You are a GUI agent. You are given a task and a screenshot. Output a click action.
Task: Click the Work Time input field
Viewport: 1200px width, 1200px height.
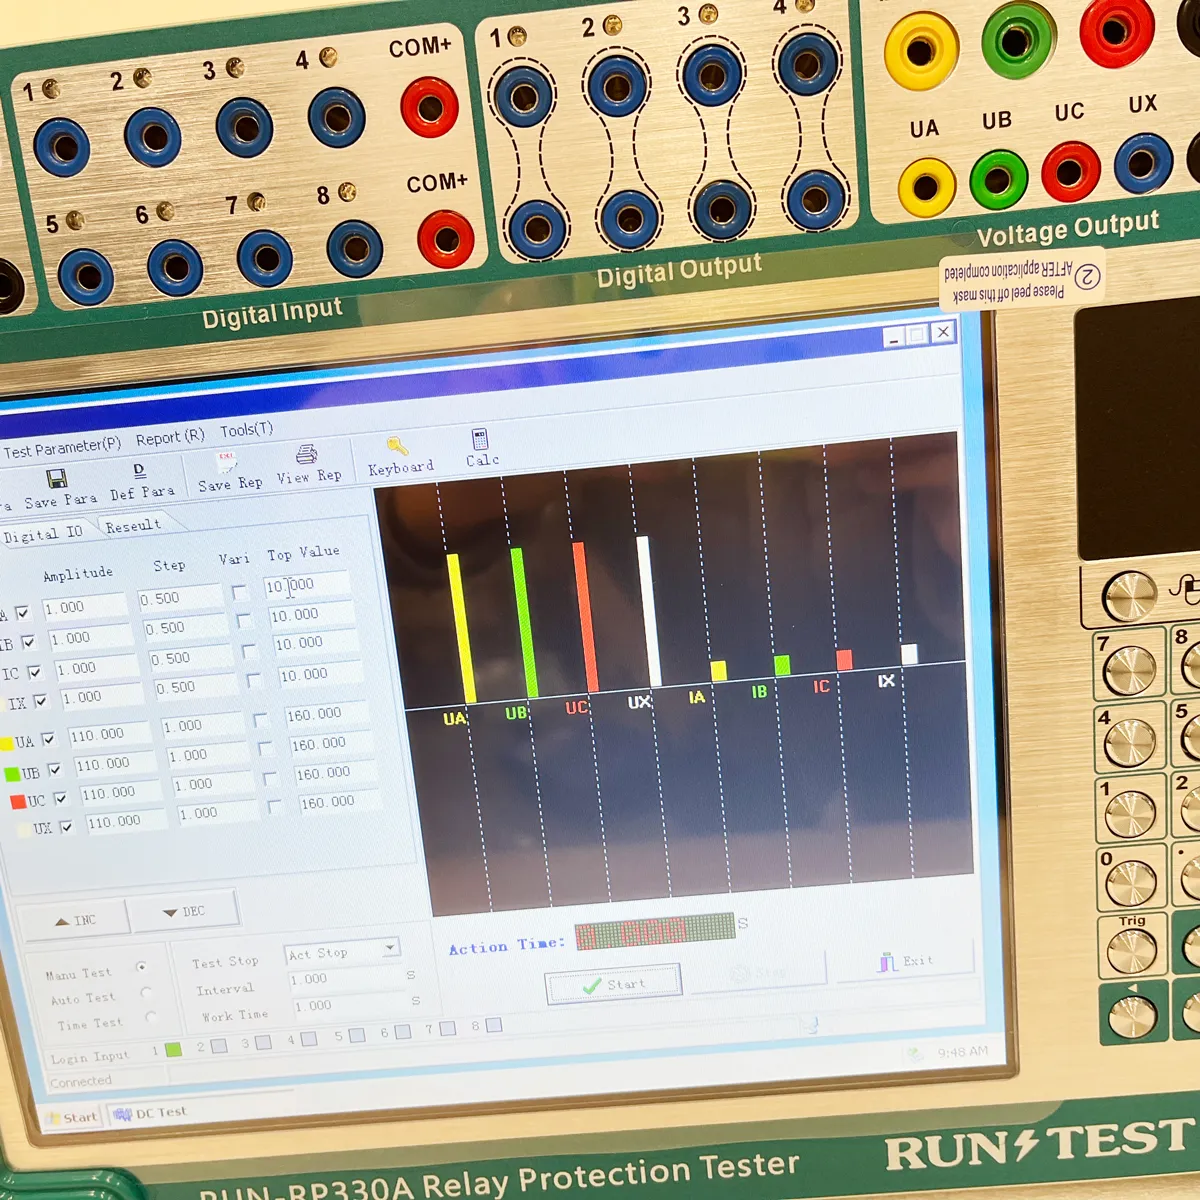(350, 1005)
